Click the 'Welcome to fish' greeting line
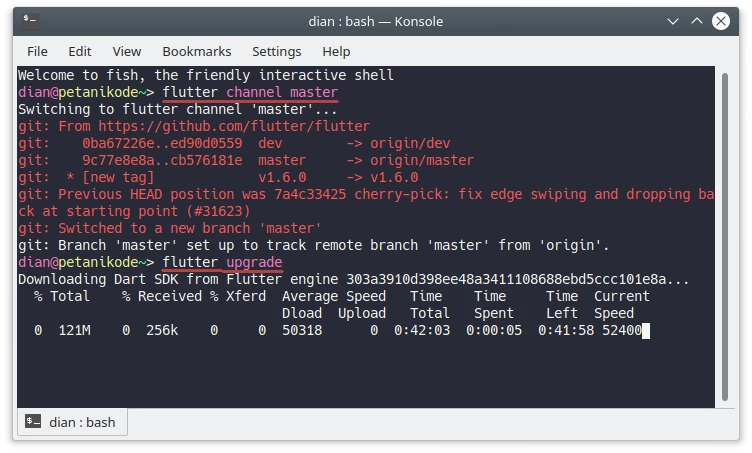752x453 pixels. tap(206, 75)
